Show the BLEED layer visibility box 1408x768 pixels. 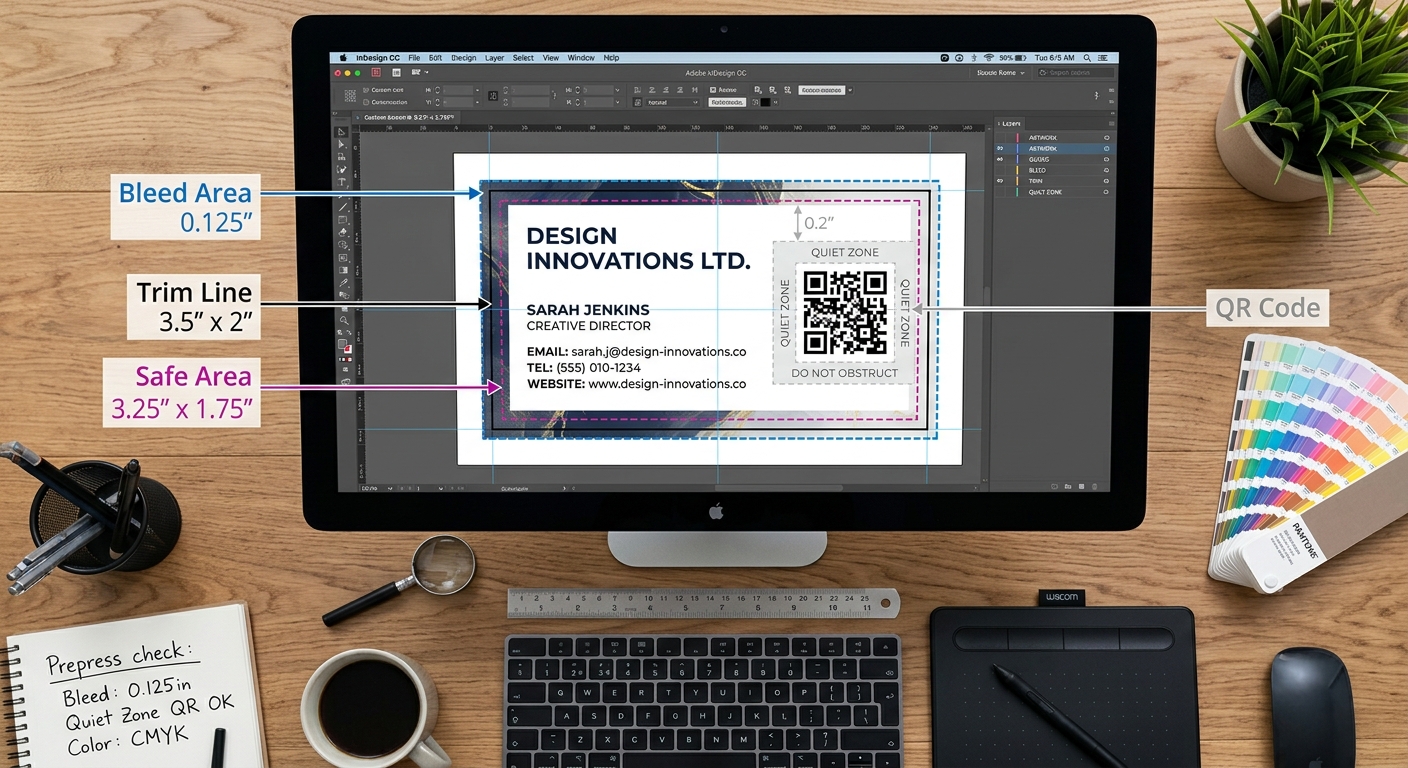click(x=1000, y=170)
